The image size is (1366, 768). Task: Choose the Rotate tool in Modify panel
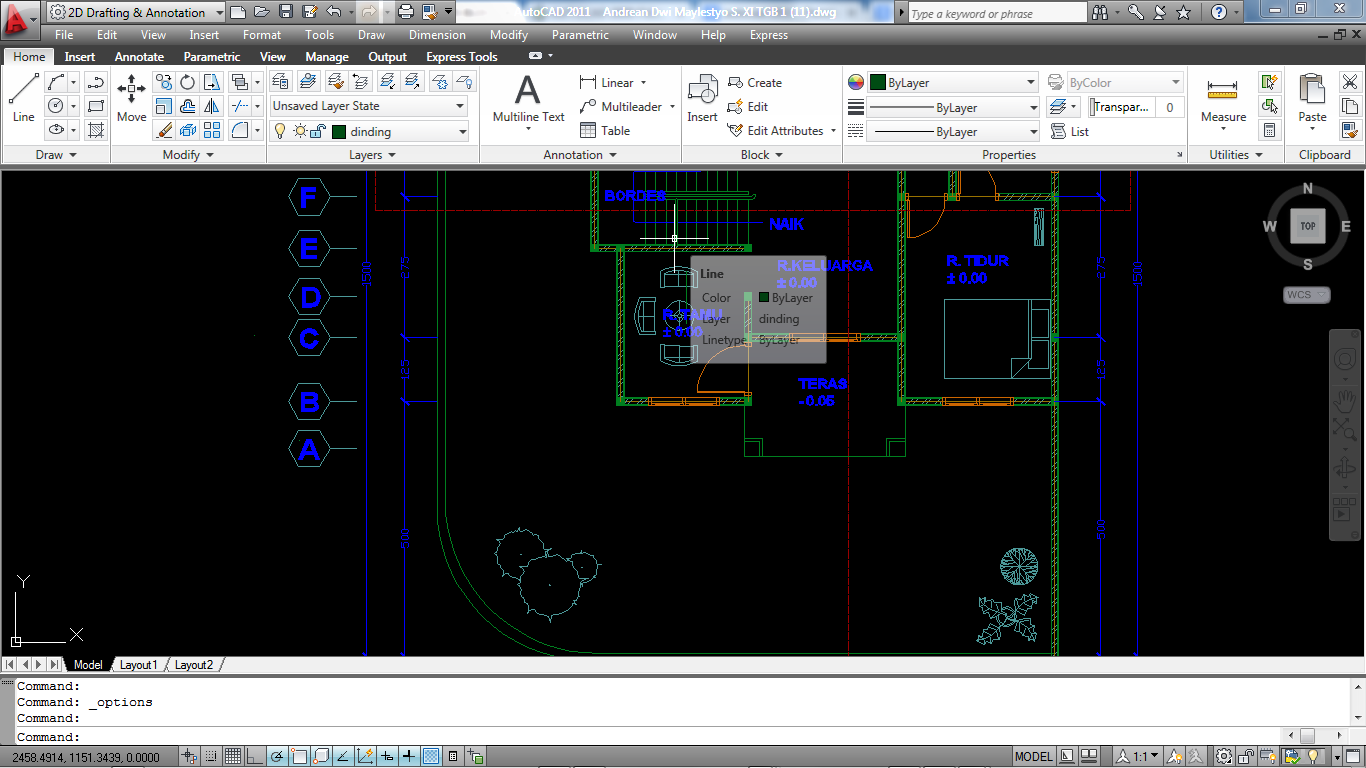click(188, 82)
